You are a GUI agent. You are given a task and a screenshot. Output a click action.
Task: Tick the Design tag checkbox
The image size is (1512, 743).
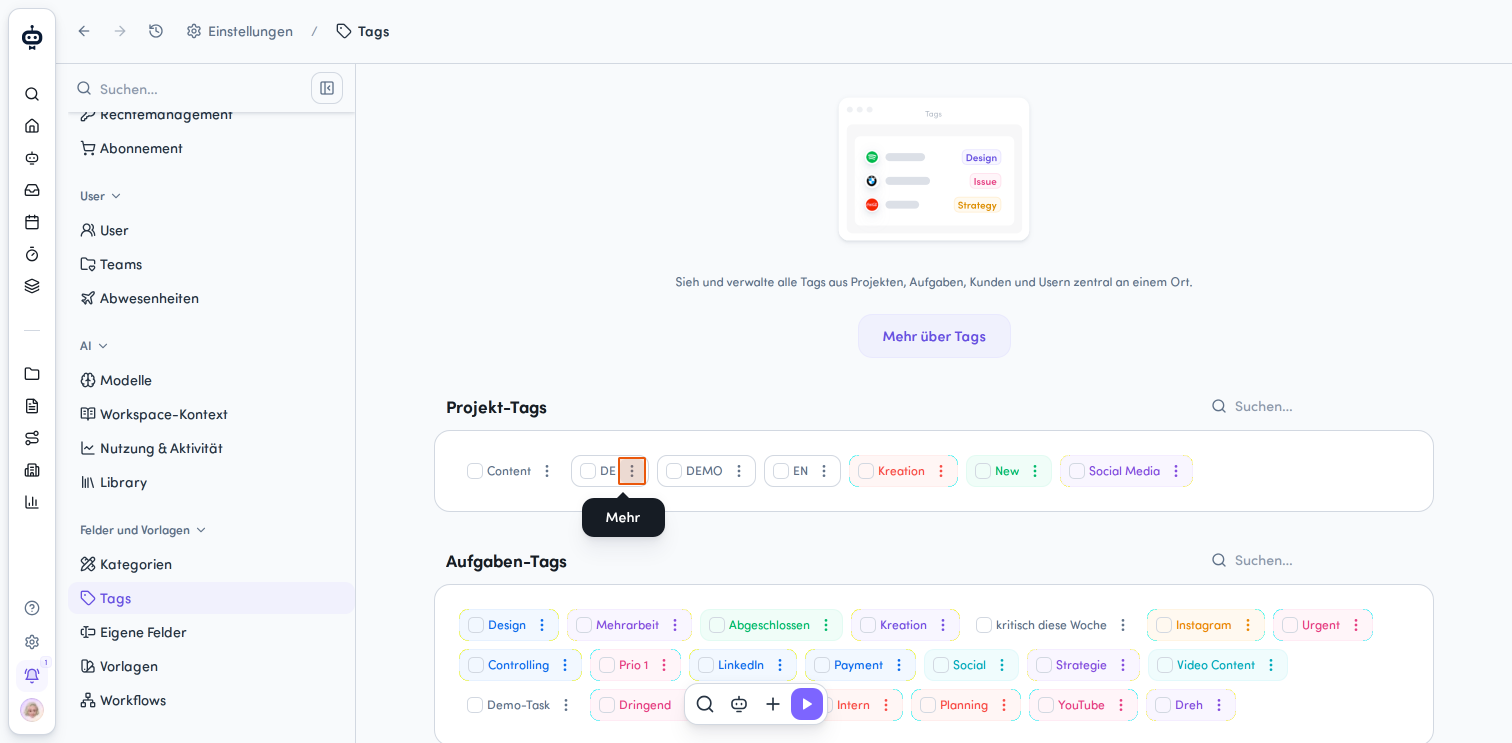click(x=476, y=625)
